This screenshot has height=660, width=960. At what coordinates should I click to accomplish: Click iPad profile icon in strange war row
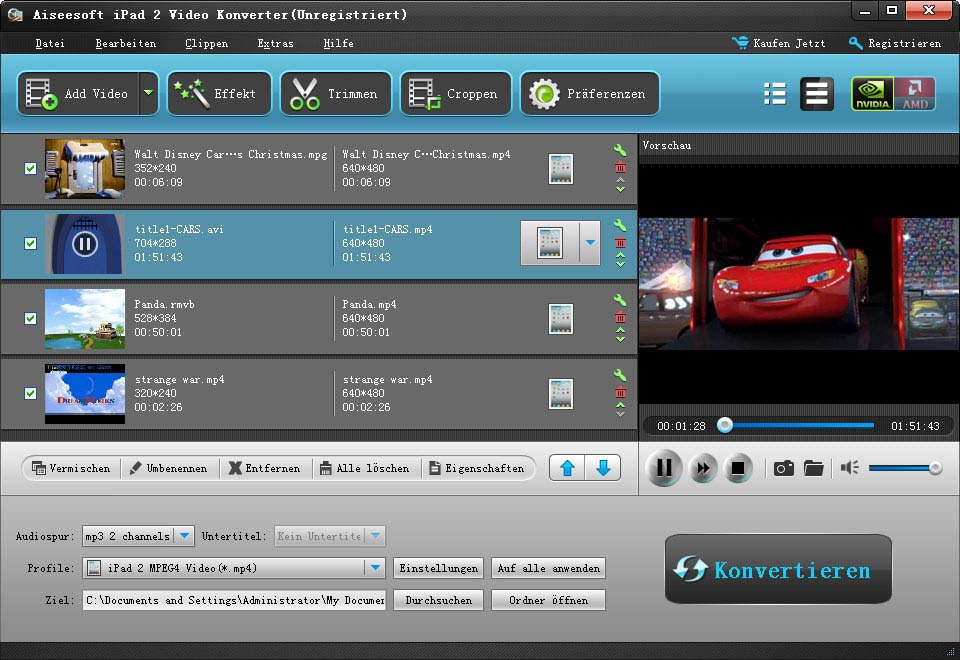561,394
